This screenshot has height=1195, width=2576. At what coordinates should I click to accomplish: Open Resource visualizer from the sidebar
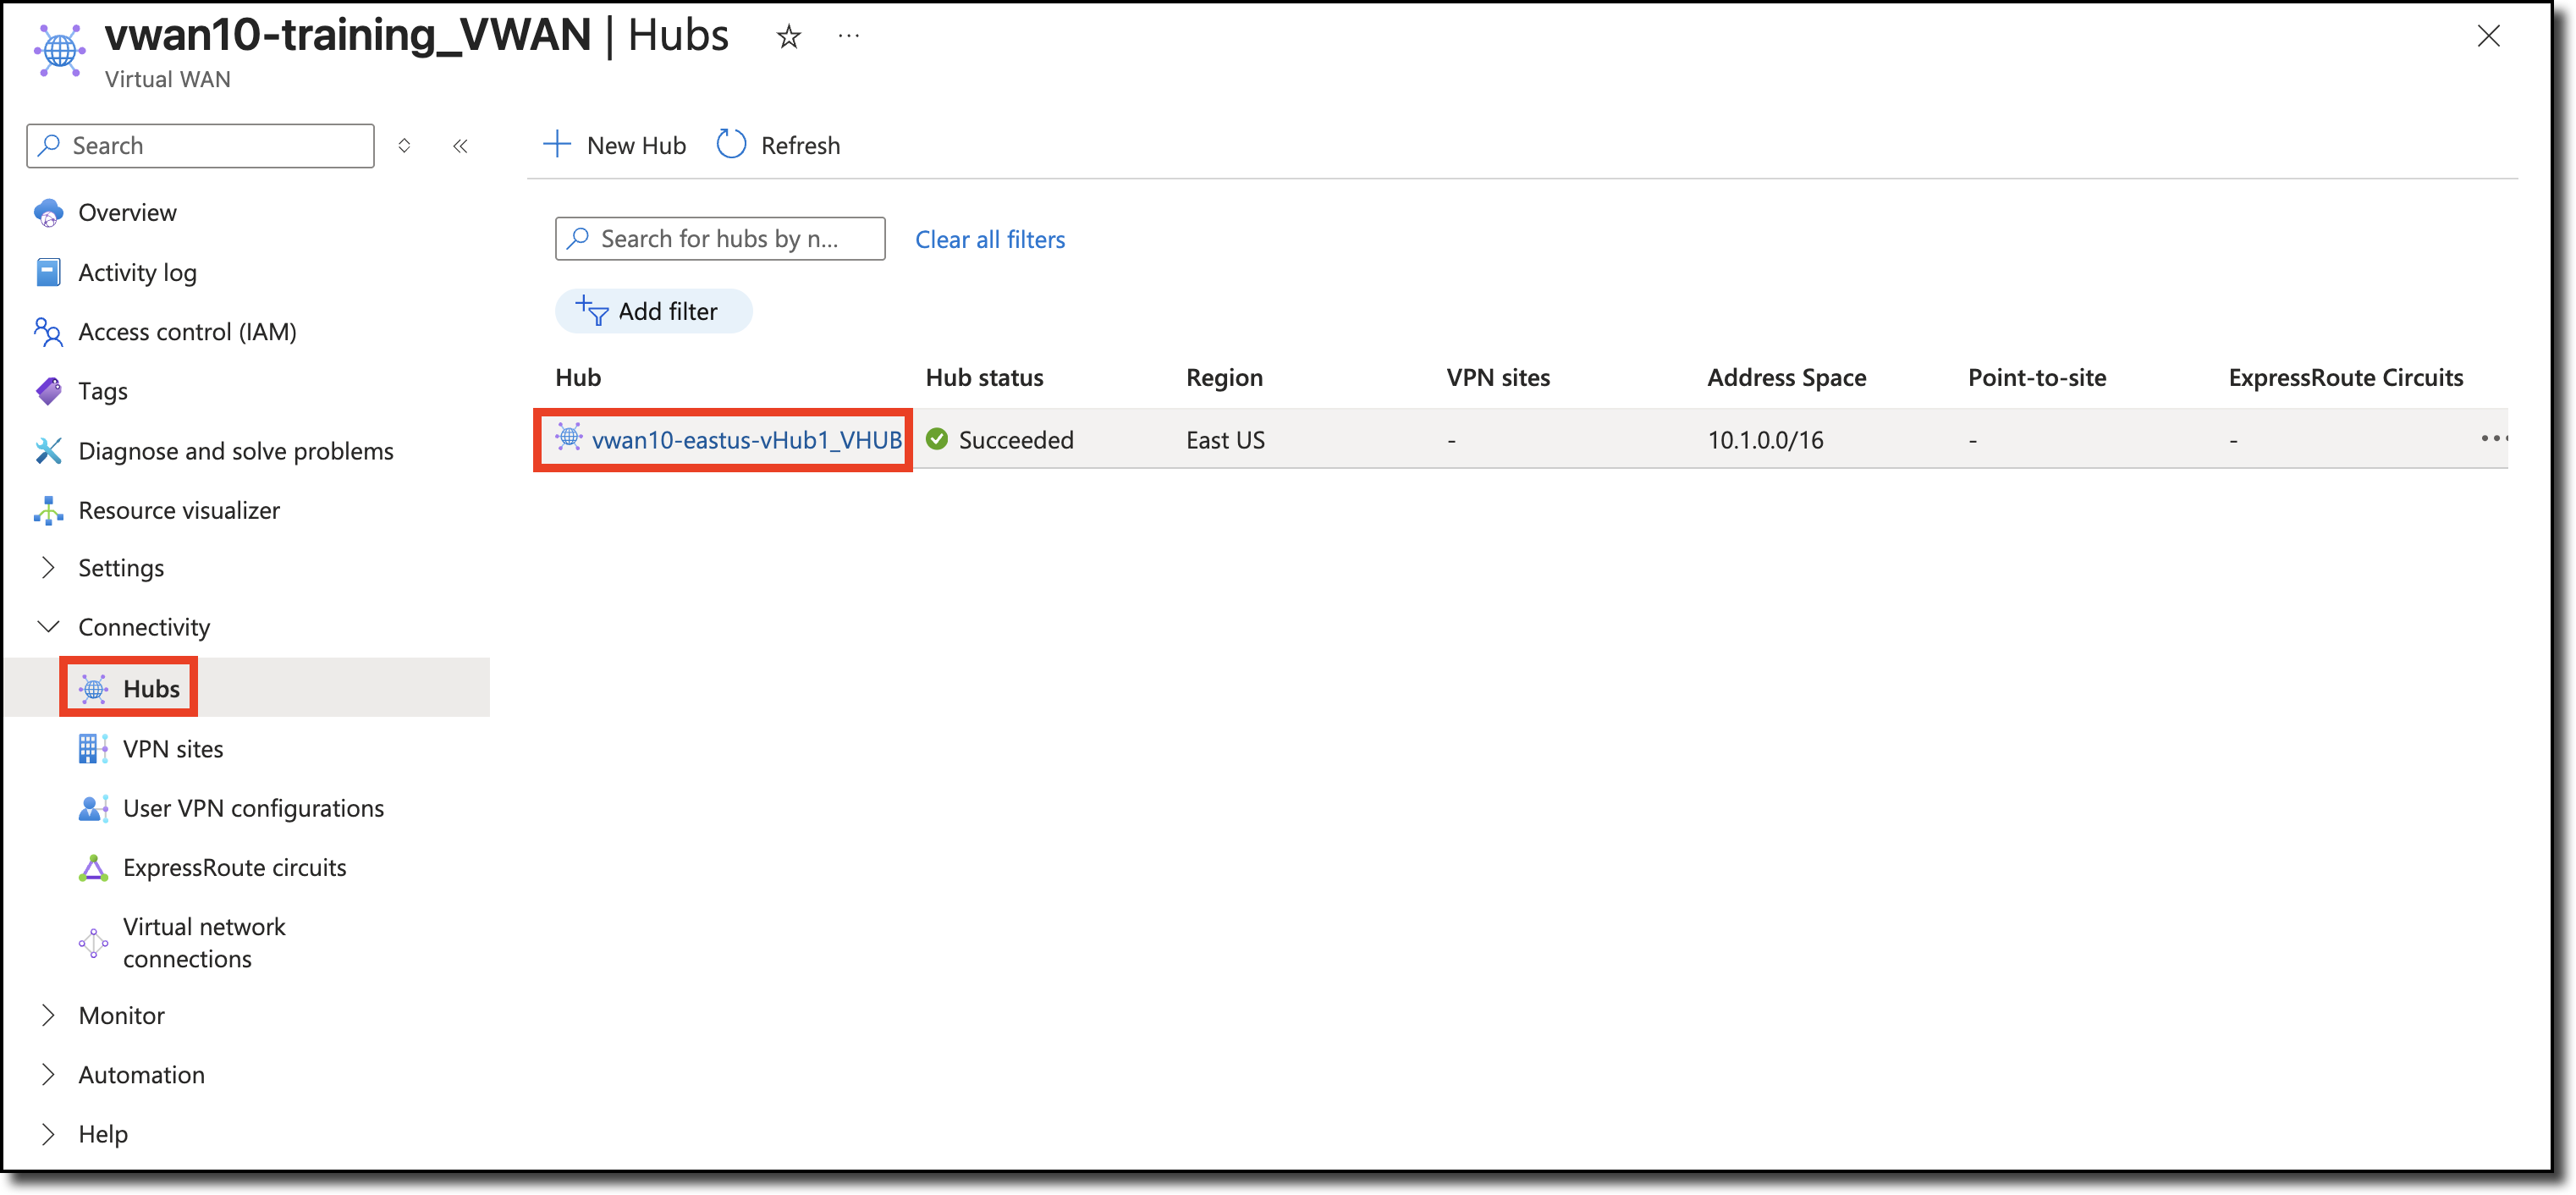pyautogui.click(x=179, y=510)
